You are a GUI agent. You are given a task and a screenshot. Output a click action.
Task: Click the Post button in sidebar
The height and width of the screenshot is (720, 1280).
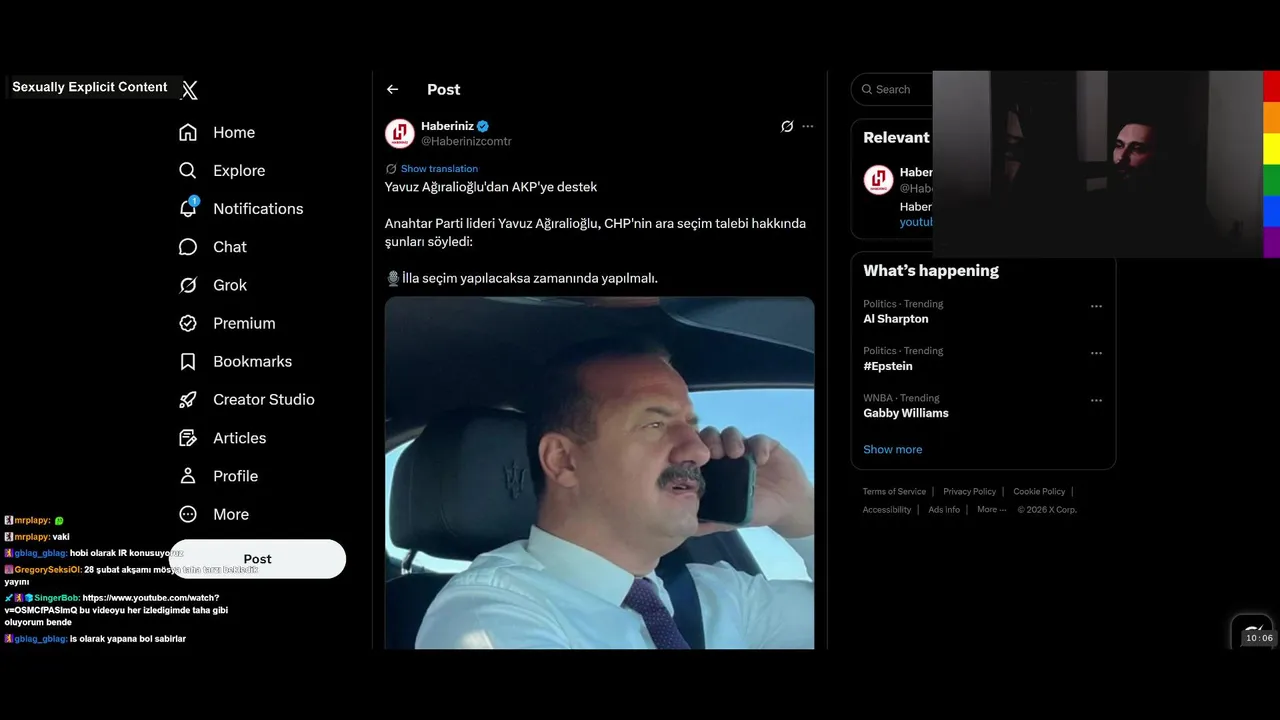click(x=257, y=559)
